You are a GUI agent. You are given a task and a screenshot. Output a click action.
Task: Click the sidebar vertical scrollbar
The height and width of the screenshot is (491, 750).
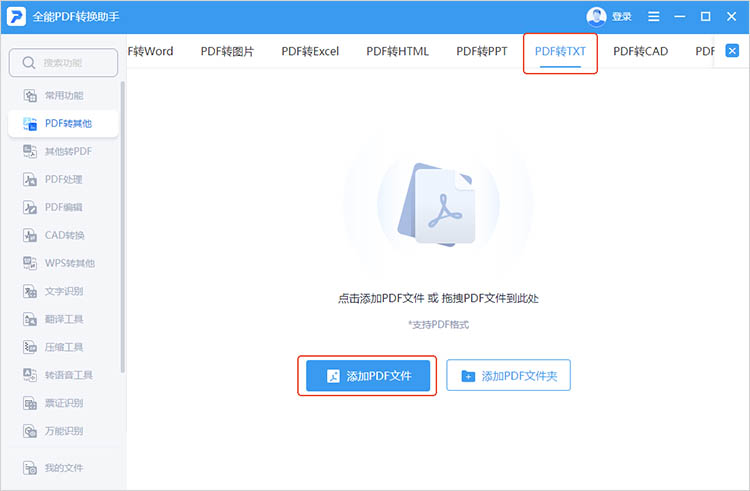[122, 227]
